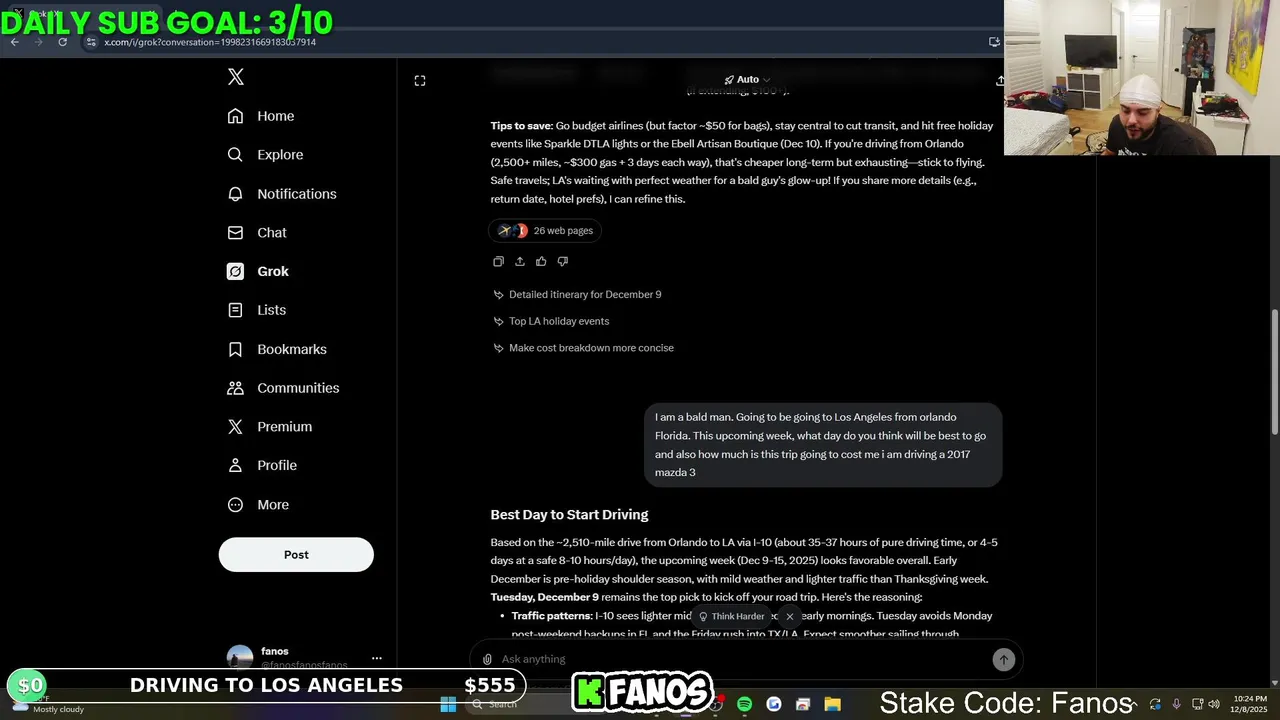Click the Windows Start button
Screen dimensions: 1280x720
(448, 705)
